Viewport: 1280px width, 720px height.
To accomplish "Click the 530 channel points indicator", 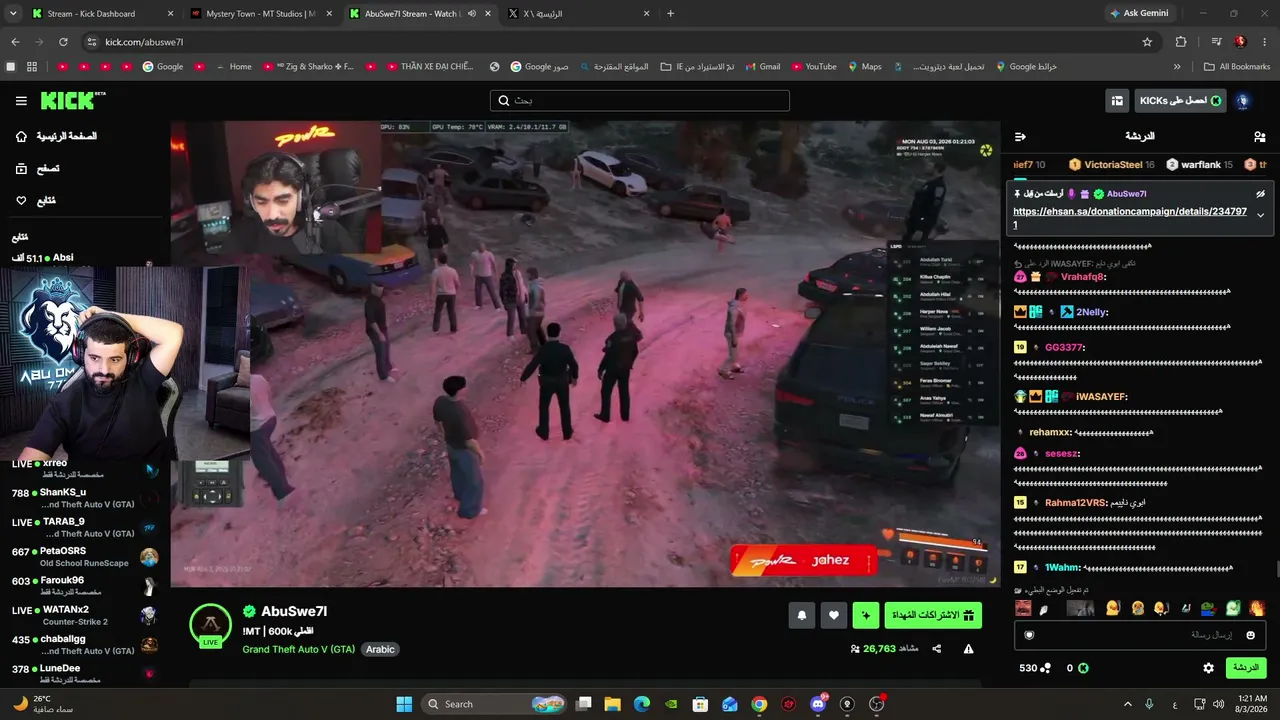I will 1035,668.
